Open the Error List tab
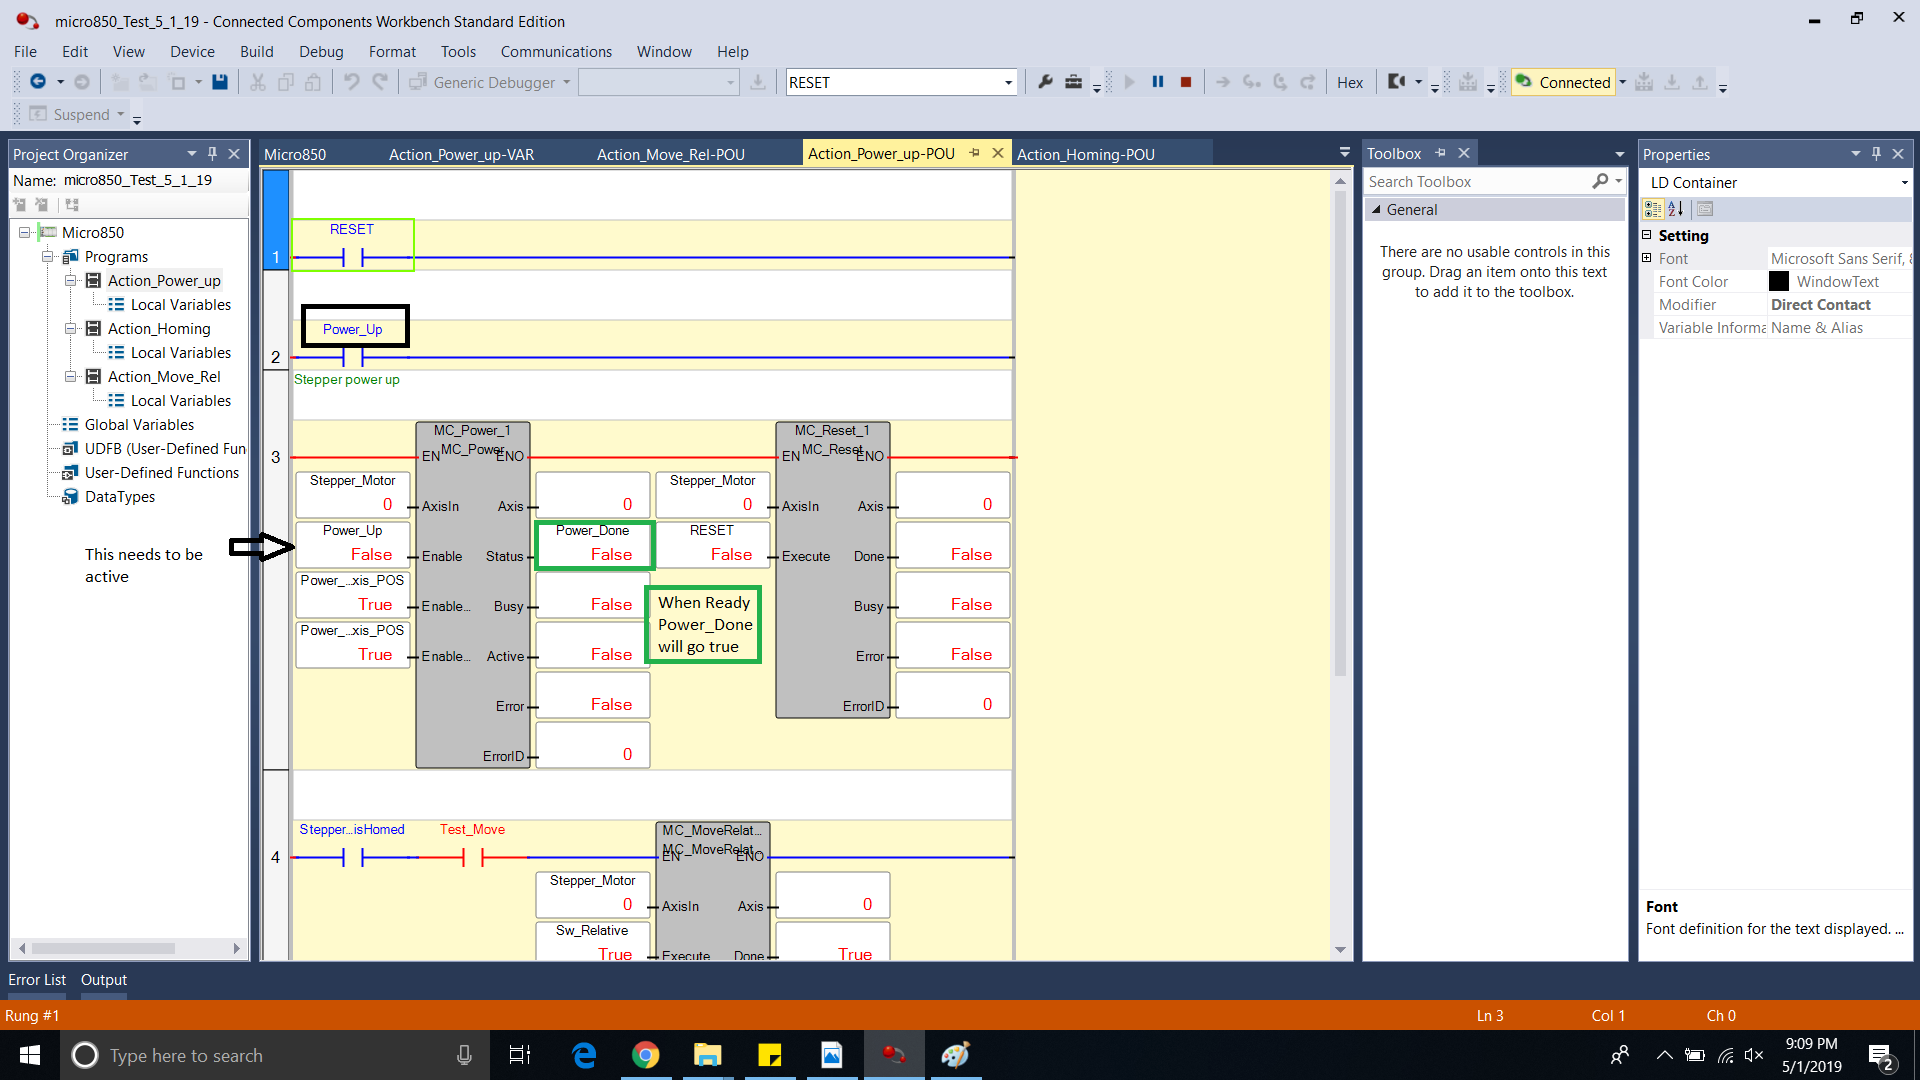This screenshot has width=1920, height=1080. (x=37, y=980)
